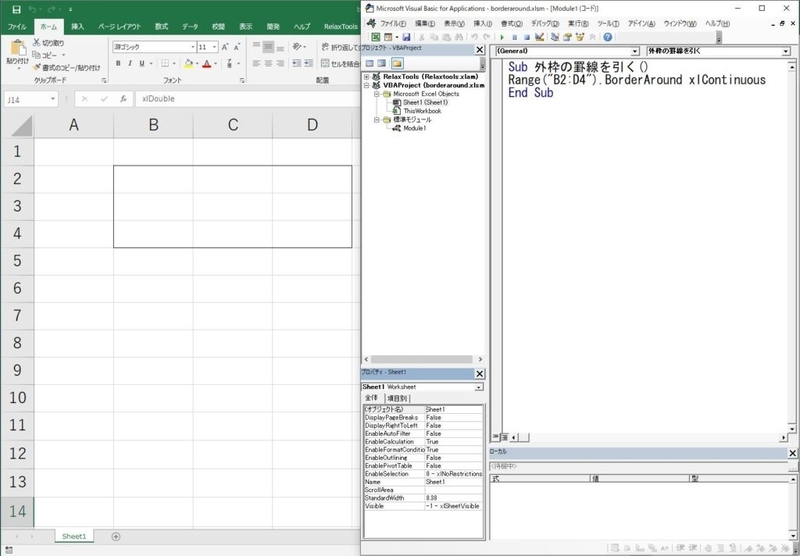Open Project Explorer toolbar icon

point(555,37)
